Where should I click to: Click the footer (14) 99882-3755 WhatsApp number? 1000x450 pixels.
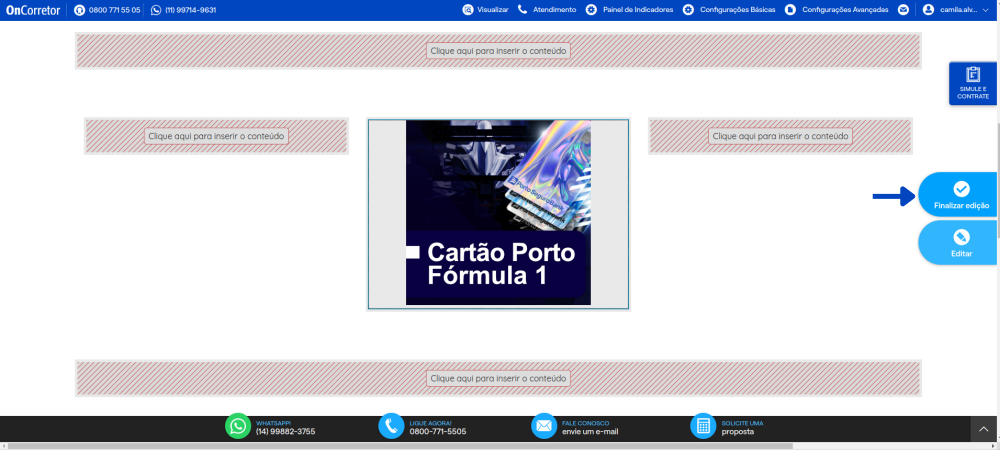click(x=285, y=432)
